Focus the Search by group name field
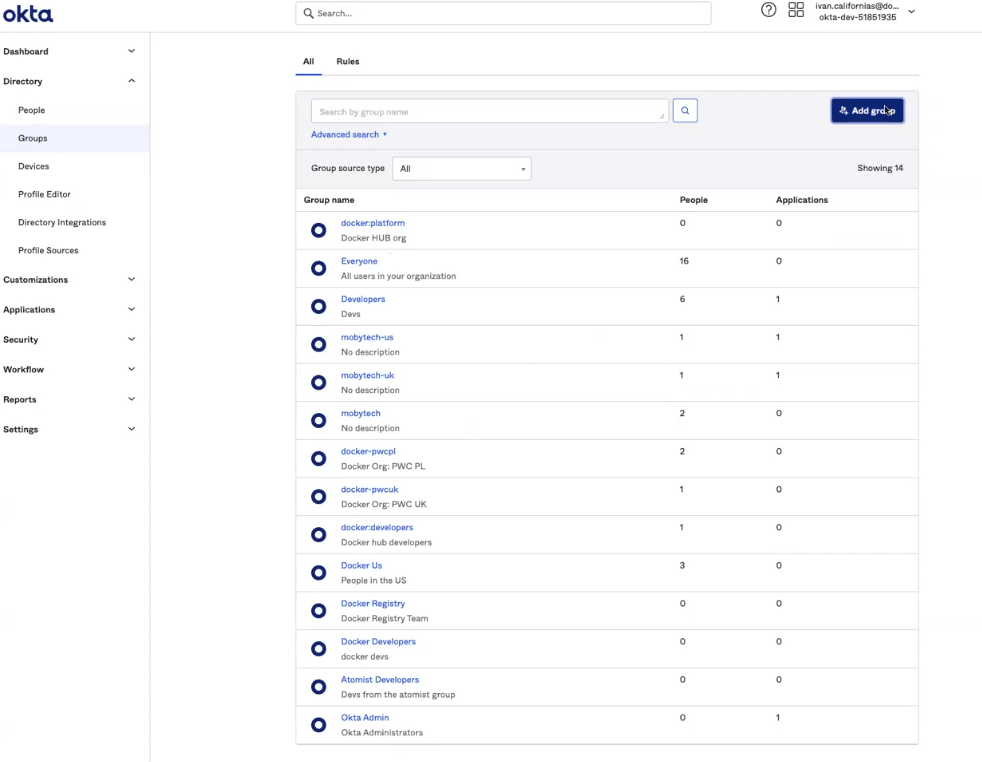This screenshot has height=762, width=982. tap(490, 111)
